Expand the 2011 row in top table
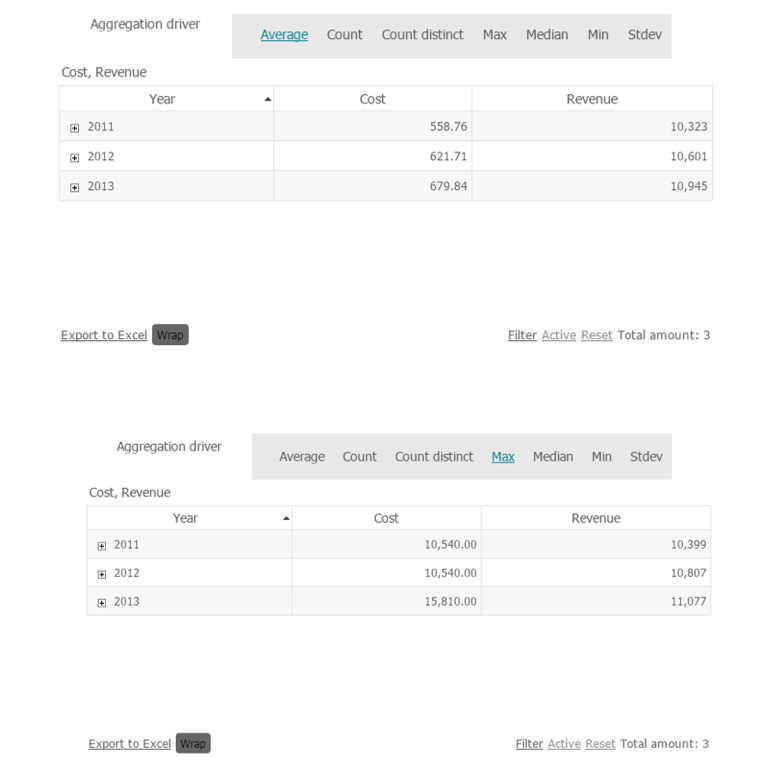 coord(75,128)
